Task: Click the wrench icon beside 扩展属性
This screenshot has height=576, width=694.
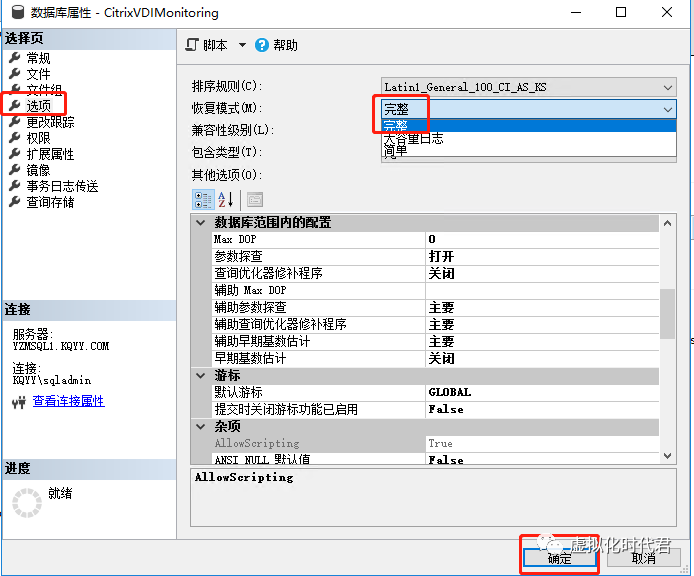Action: [x=15, y=154]
